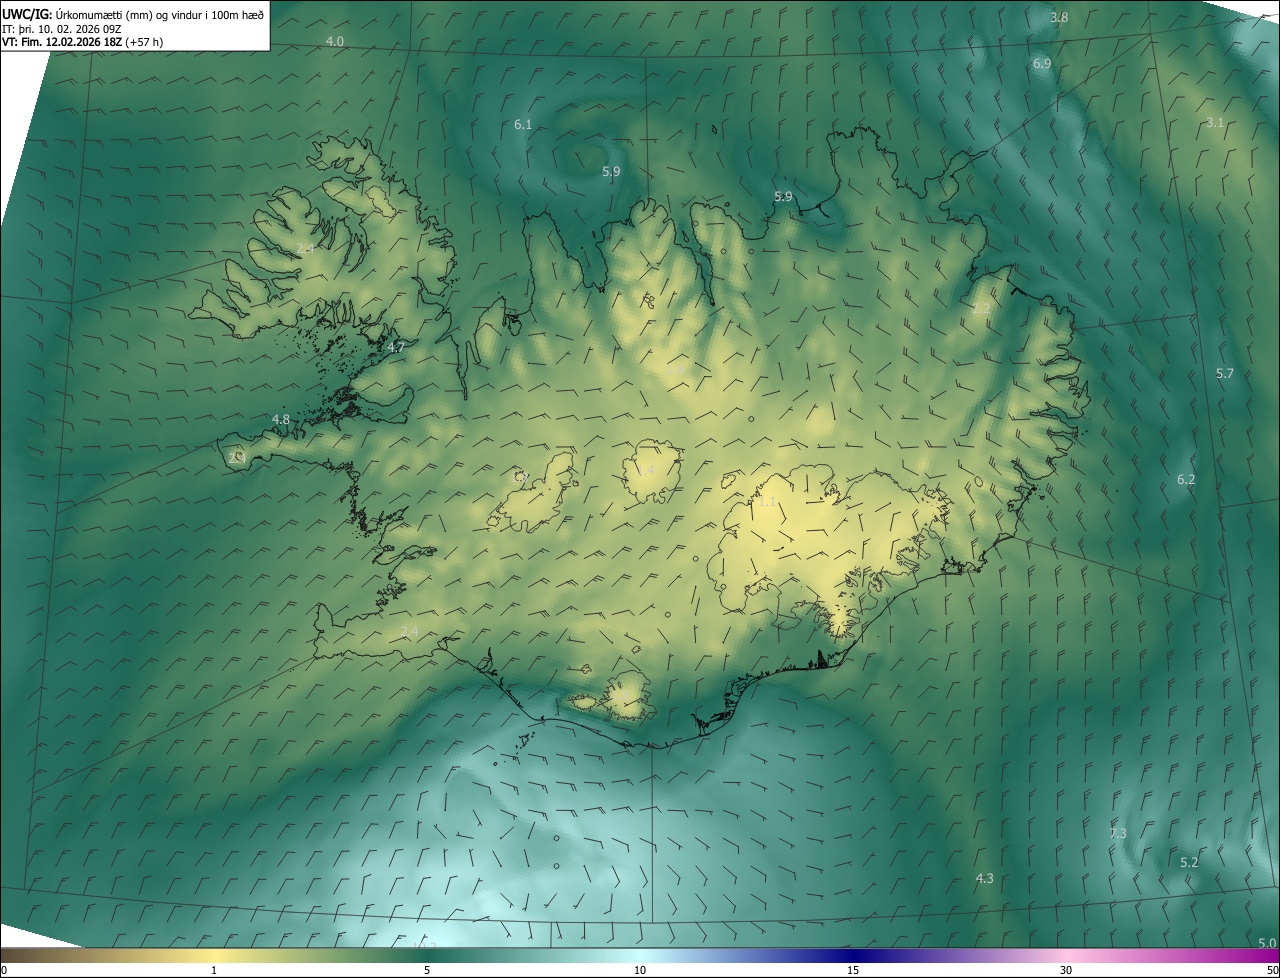Click the map value "5.0" above the color scale
This screenshot has height=978, width=1280.
click(x=1267, y=942)
